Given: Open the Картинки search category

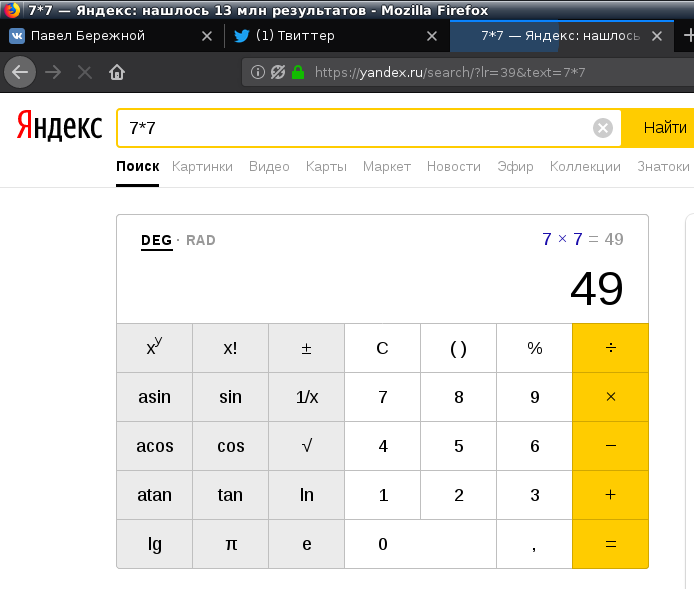Looking at the screenshot, I should 202,166.
